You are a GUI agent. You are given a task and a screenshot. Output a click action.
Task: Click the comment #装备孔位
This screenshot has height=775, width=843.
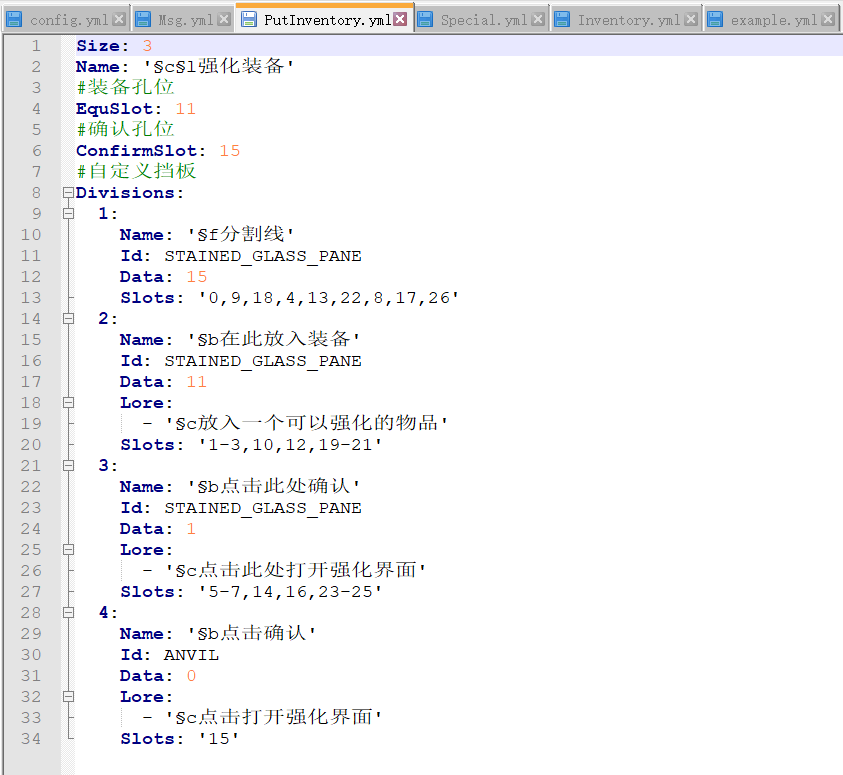125,87
